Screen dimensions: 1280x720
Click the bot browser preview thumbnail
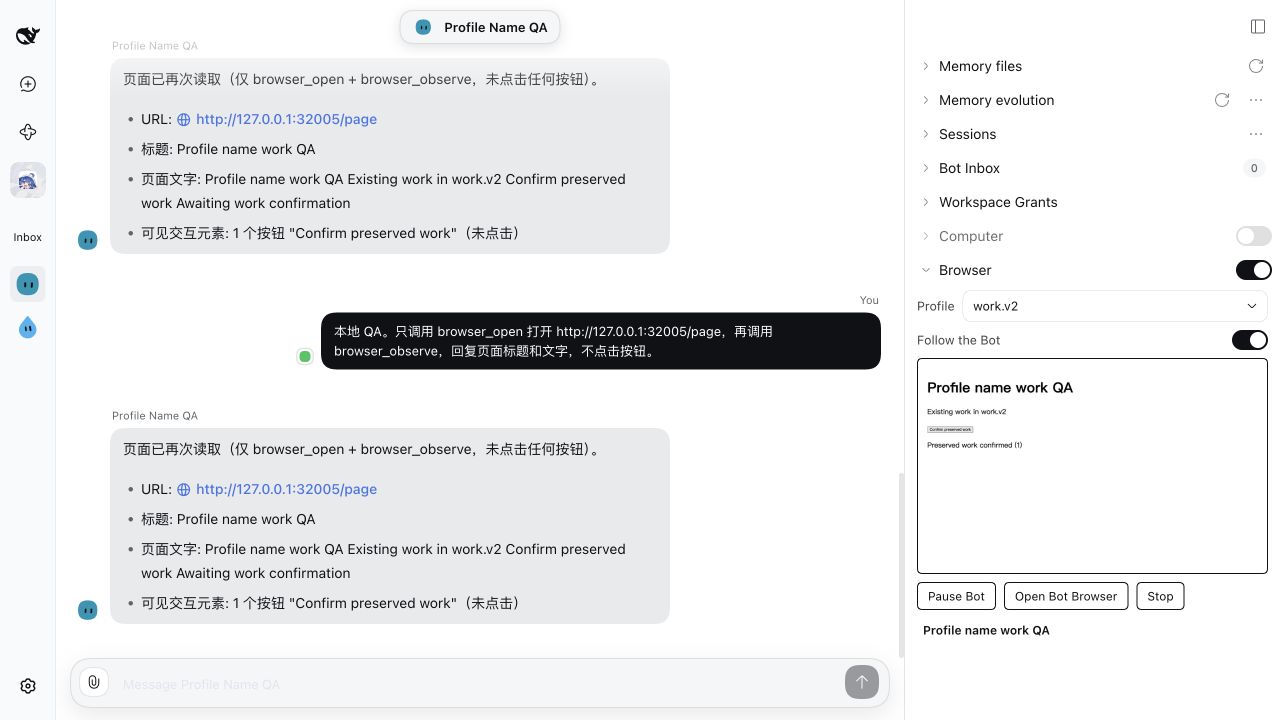click(1092, 466)
